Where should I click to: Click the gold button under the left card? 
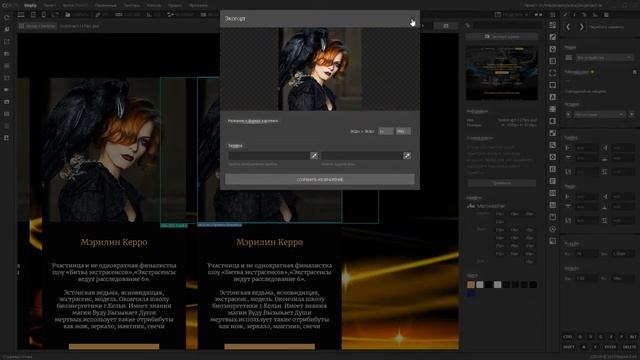[114, 347]
